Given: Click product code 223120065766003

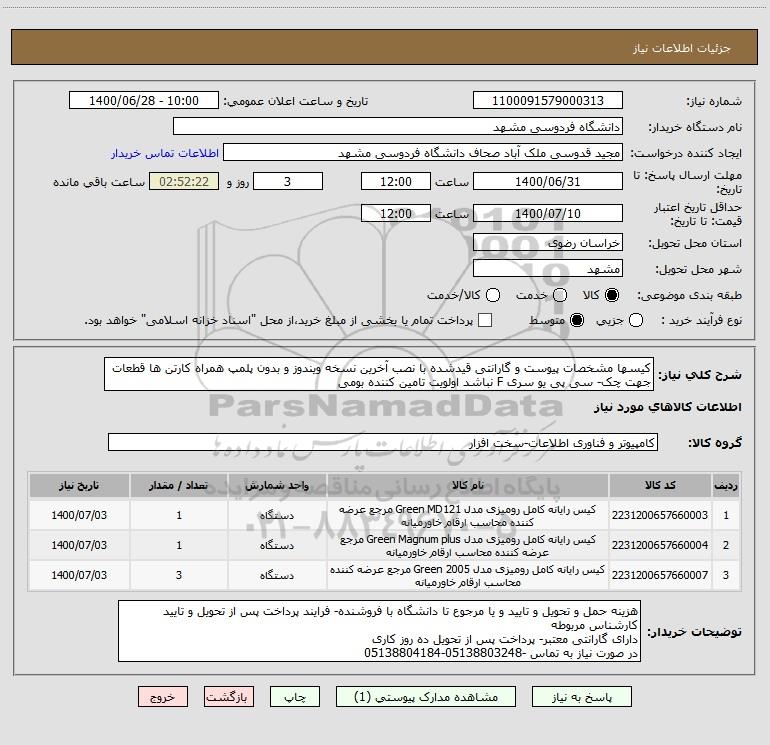Looking at the screenshot, I should coord(660,515).
